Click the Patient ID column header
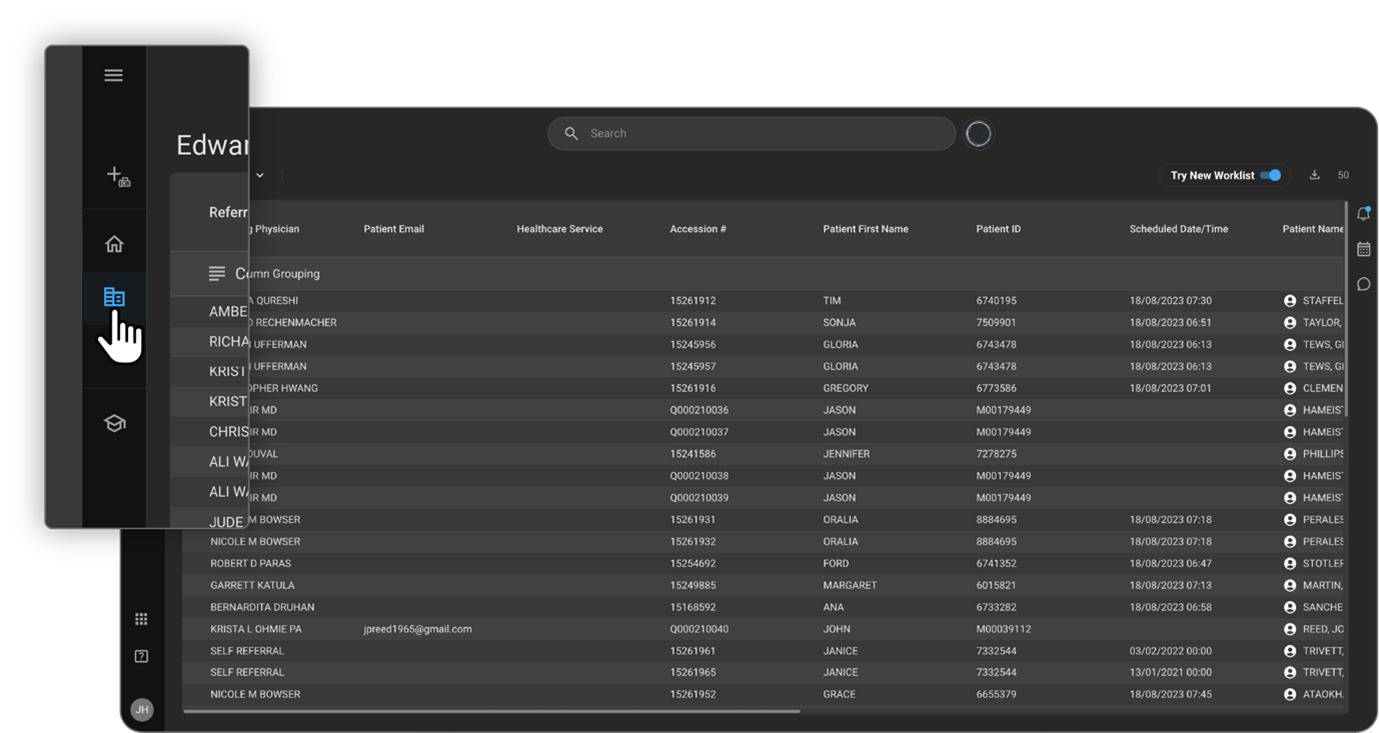 (998, 229)
